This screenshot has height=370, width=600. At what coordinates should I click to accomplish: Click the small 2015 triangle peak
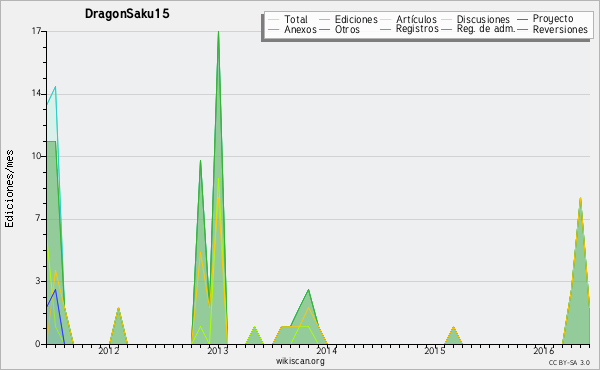[x=453, y=328]
